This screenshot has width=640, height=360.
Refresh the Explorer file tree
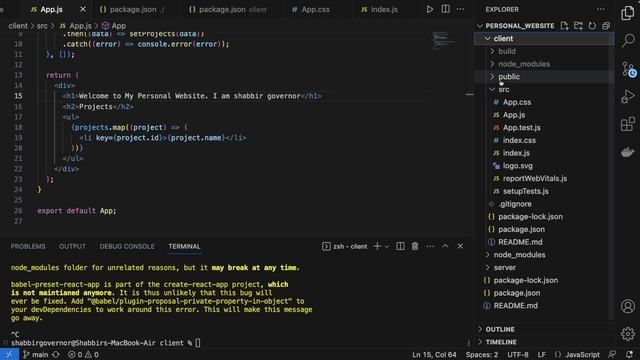click(x=592, y=26)
